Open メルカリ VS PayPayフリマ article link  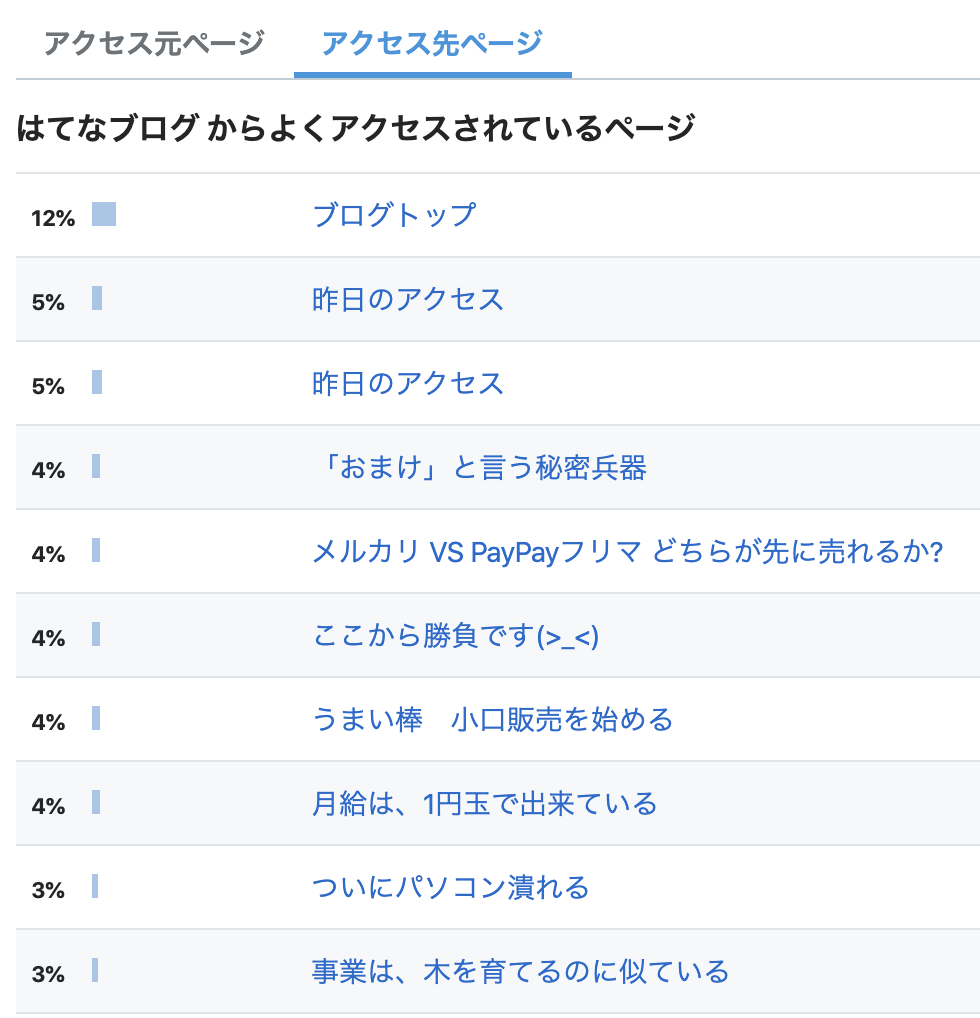click(627, 552)
